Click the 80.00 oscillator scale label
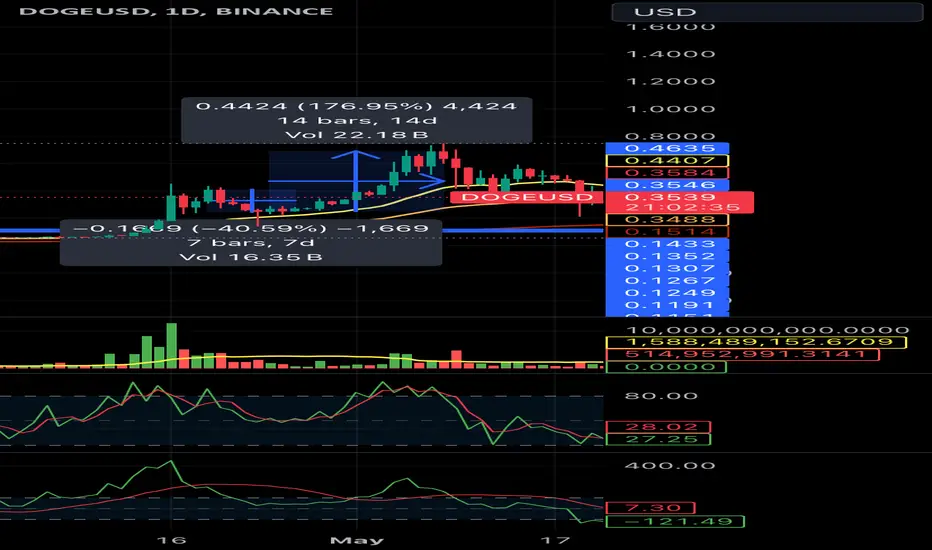 660,396
